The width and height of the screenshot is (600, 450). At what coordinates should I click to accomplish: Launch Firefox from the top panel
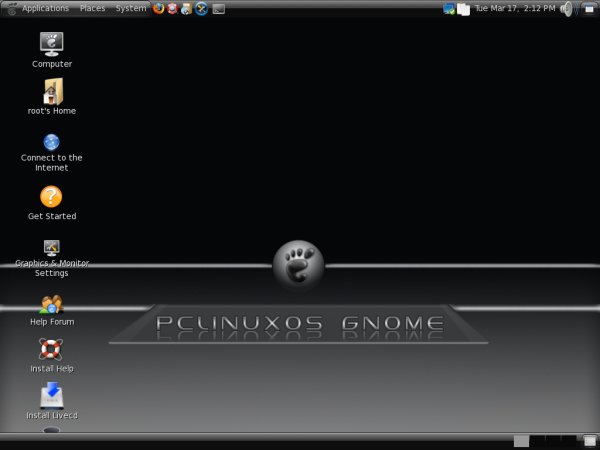pyautogui.click(x=158, y=8)
